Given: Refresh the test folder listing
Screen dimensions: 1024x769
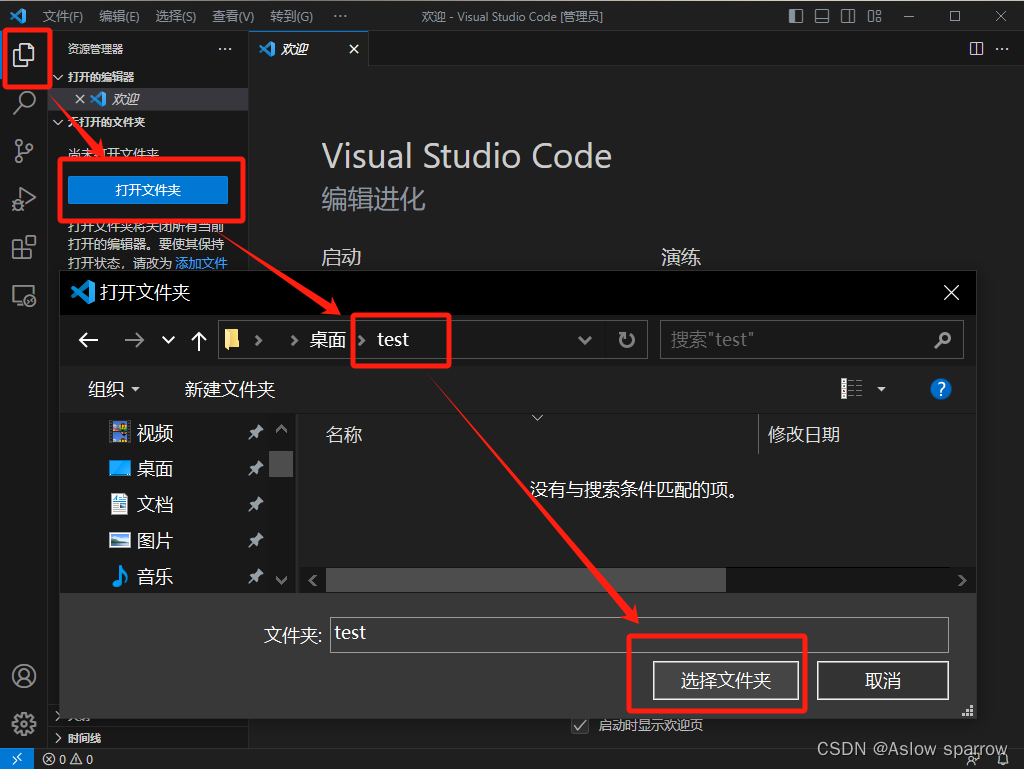Looking at the screenshot, I should point(626,339).
